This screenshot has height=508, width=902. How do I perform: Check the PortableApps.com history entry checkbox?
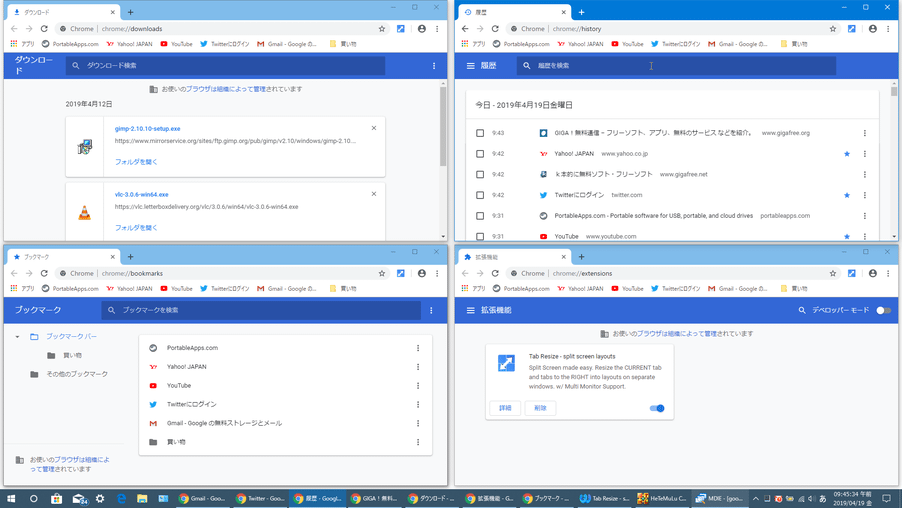point(480,216)
